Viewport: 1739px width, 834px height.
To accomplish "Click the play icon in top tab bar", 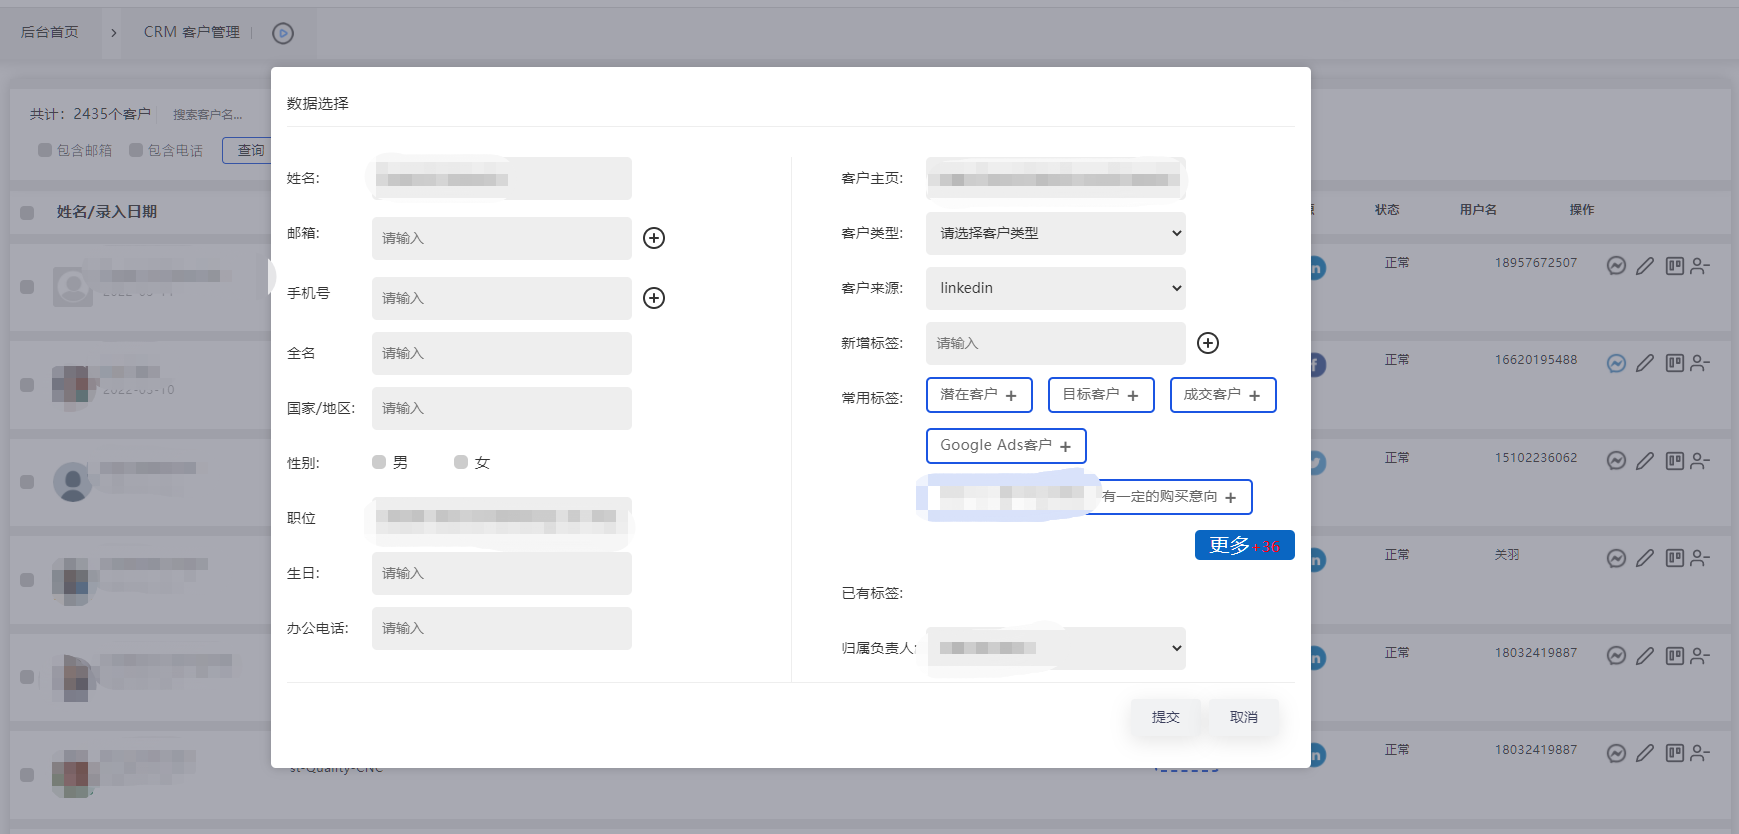I will point(283,33).
